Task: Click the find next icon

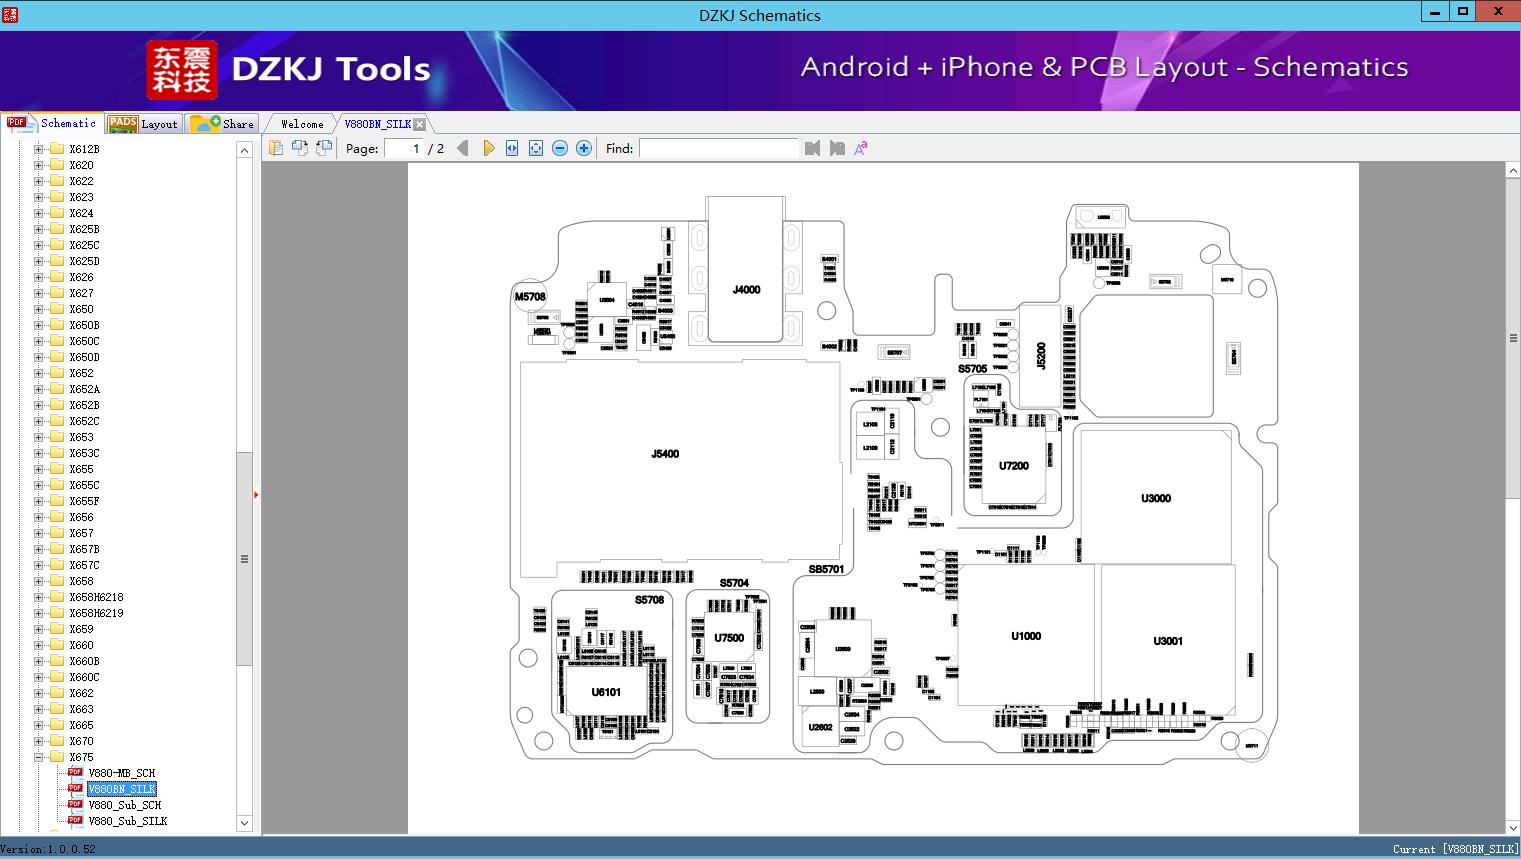Action: click(x=837, y=148)
